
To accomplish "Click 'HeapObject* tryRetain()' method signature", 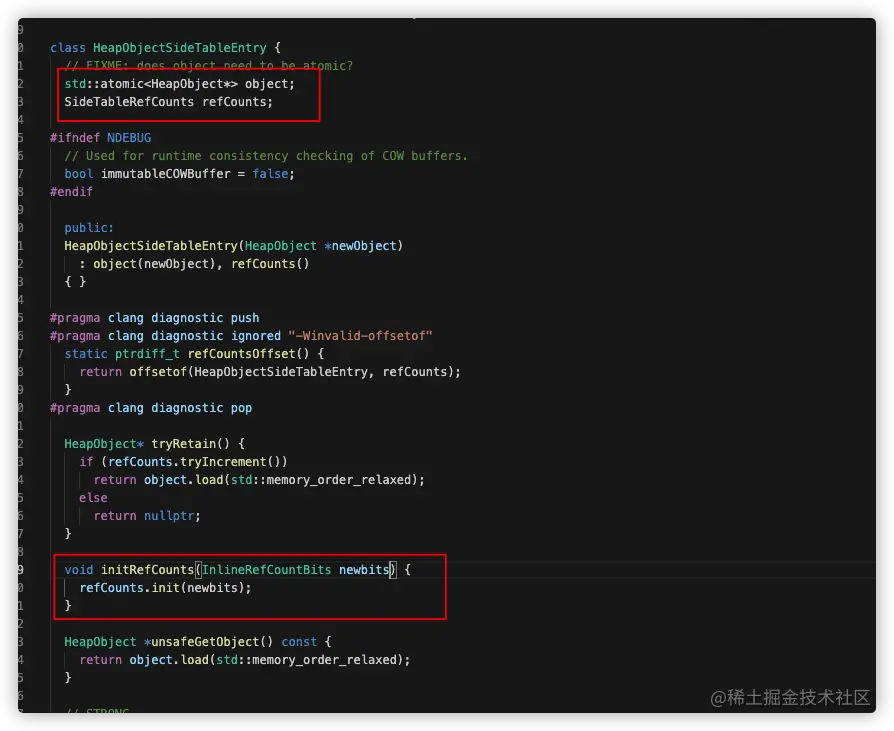I will coord(155,444).
